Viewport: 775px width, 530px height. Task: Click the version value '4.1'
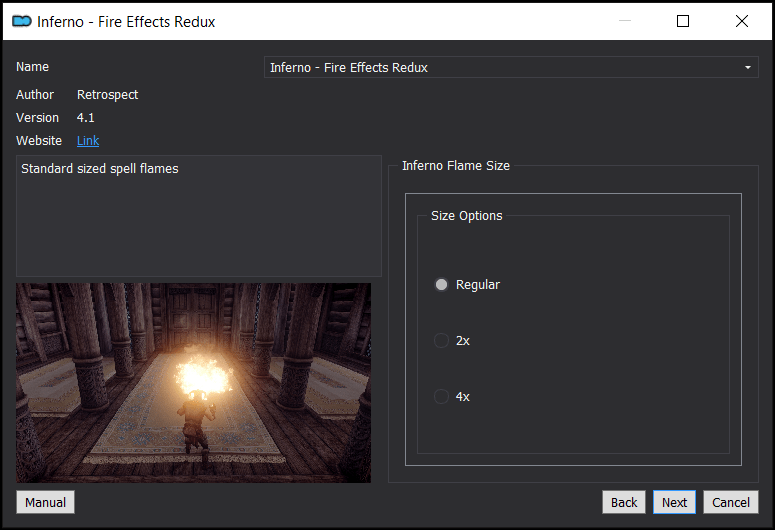click(x=86, y=118)
